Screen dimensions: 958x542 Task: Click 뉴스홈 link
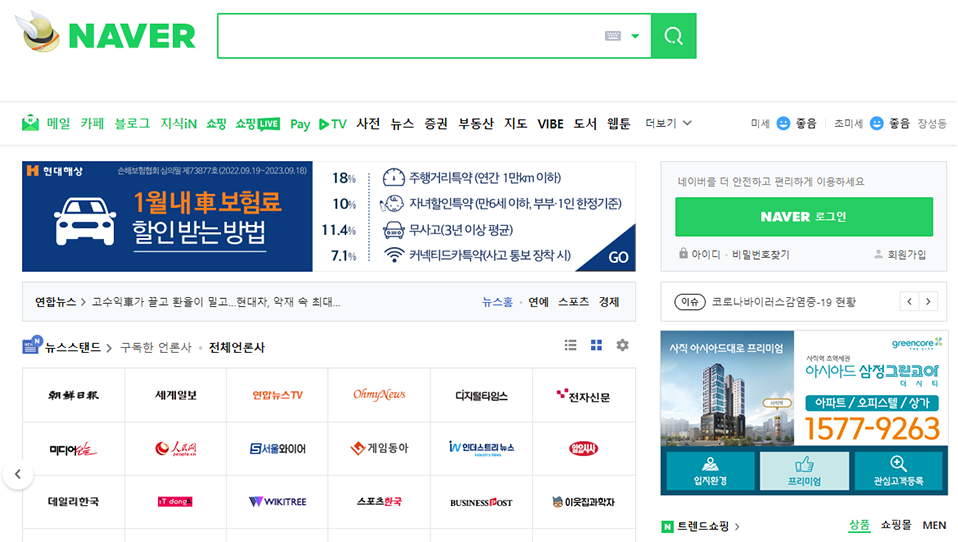coord(497,302)
